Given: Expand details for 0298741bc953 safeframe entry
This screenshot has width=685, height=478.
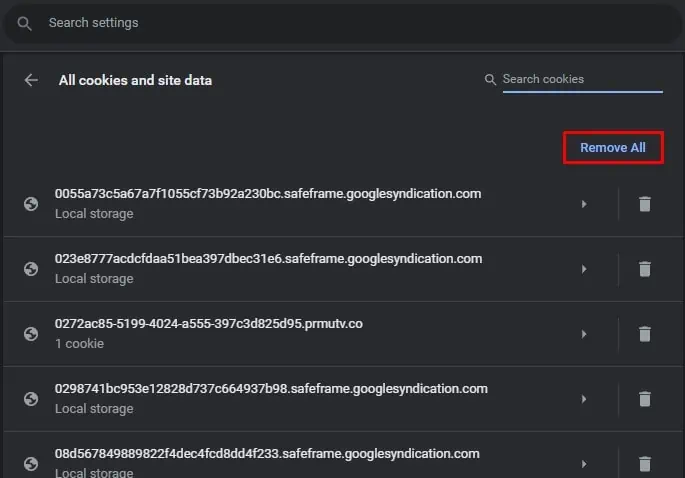Looking at the screenshot, I should coord(584,399).
